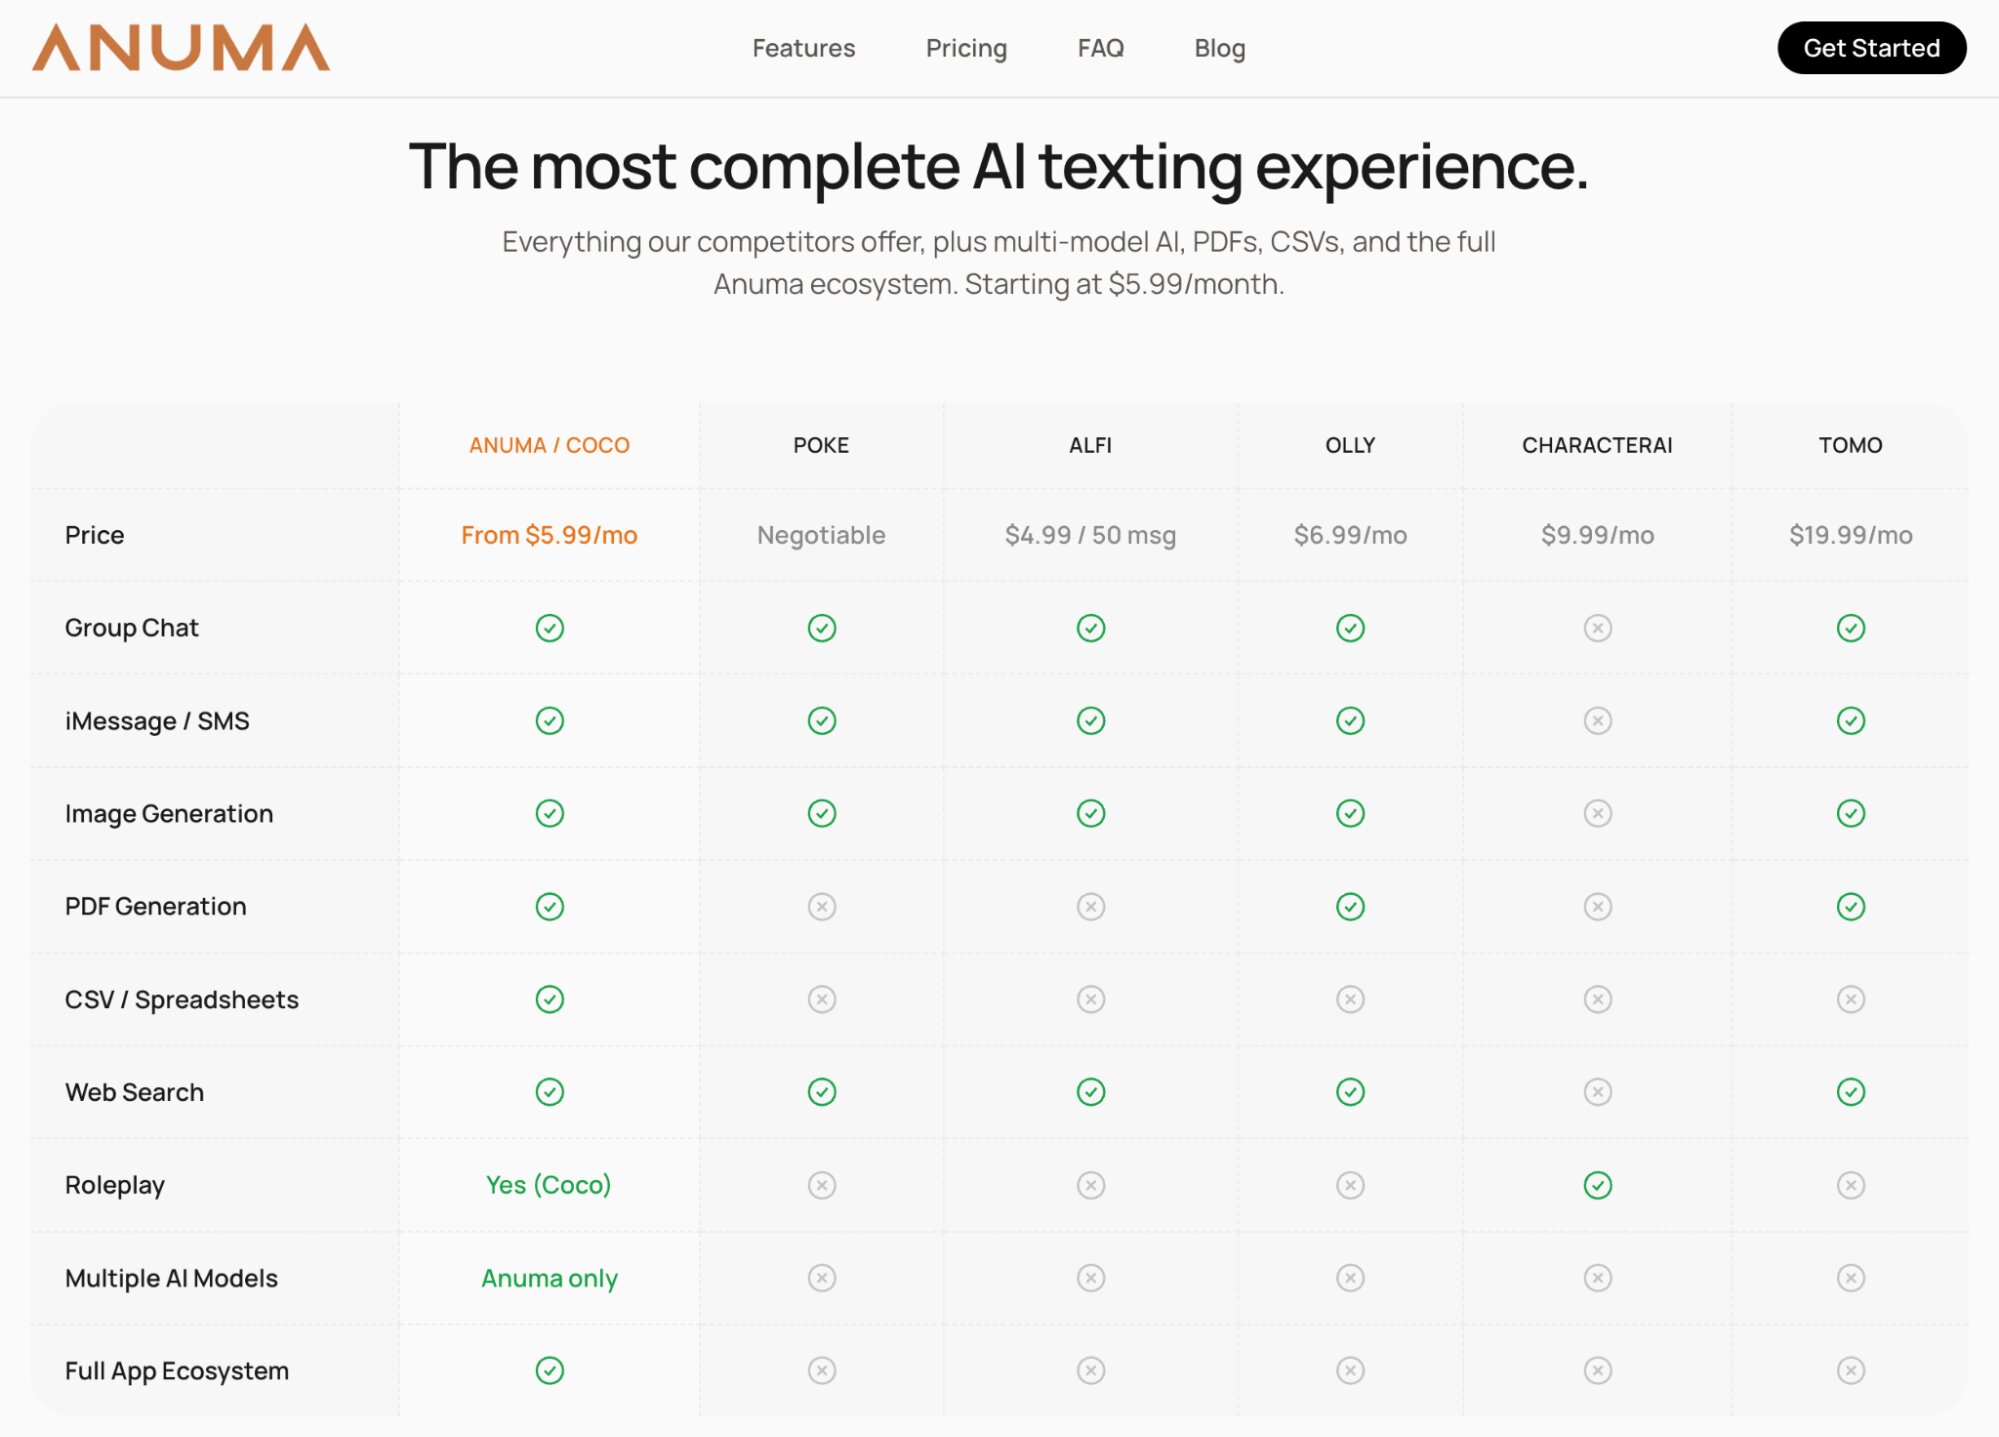Viewport: 1999px width, 1437px height.
Task: Click CharacterAI's Group Chat gray X icon
Action: click(1597, 628)
